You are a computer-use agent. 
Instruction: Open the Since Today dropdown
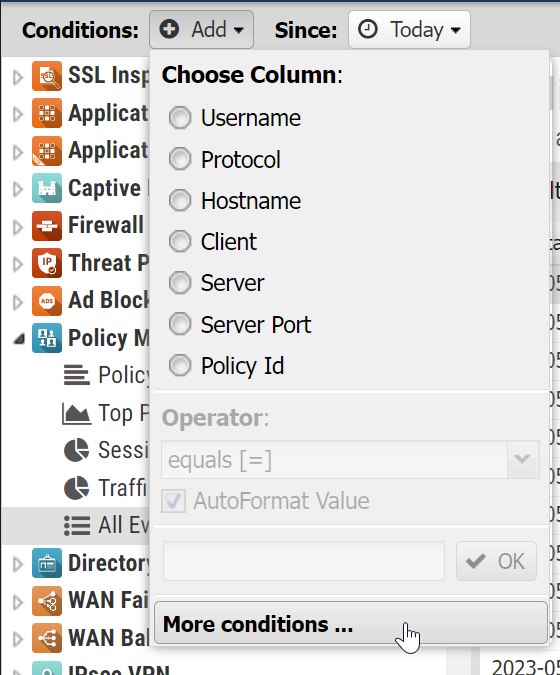click(409, 30)
